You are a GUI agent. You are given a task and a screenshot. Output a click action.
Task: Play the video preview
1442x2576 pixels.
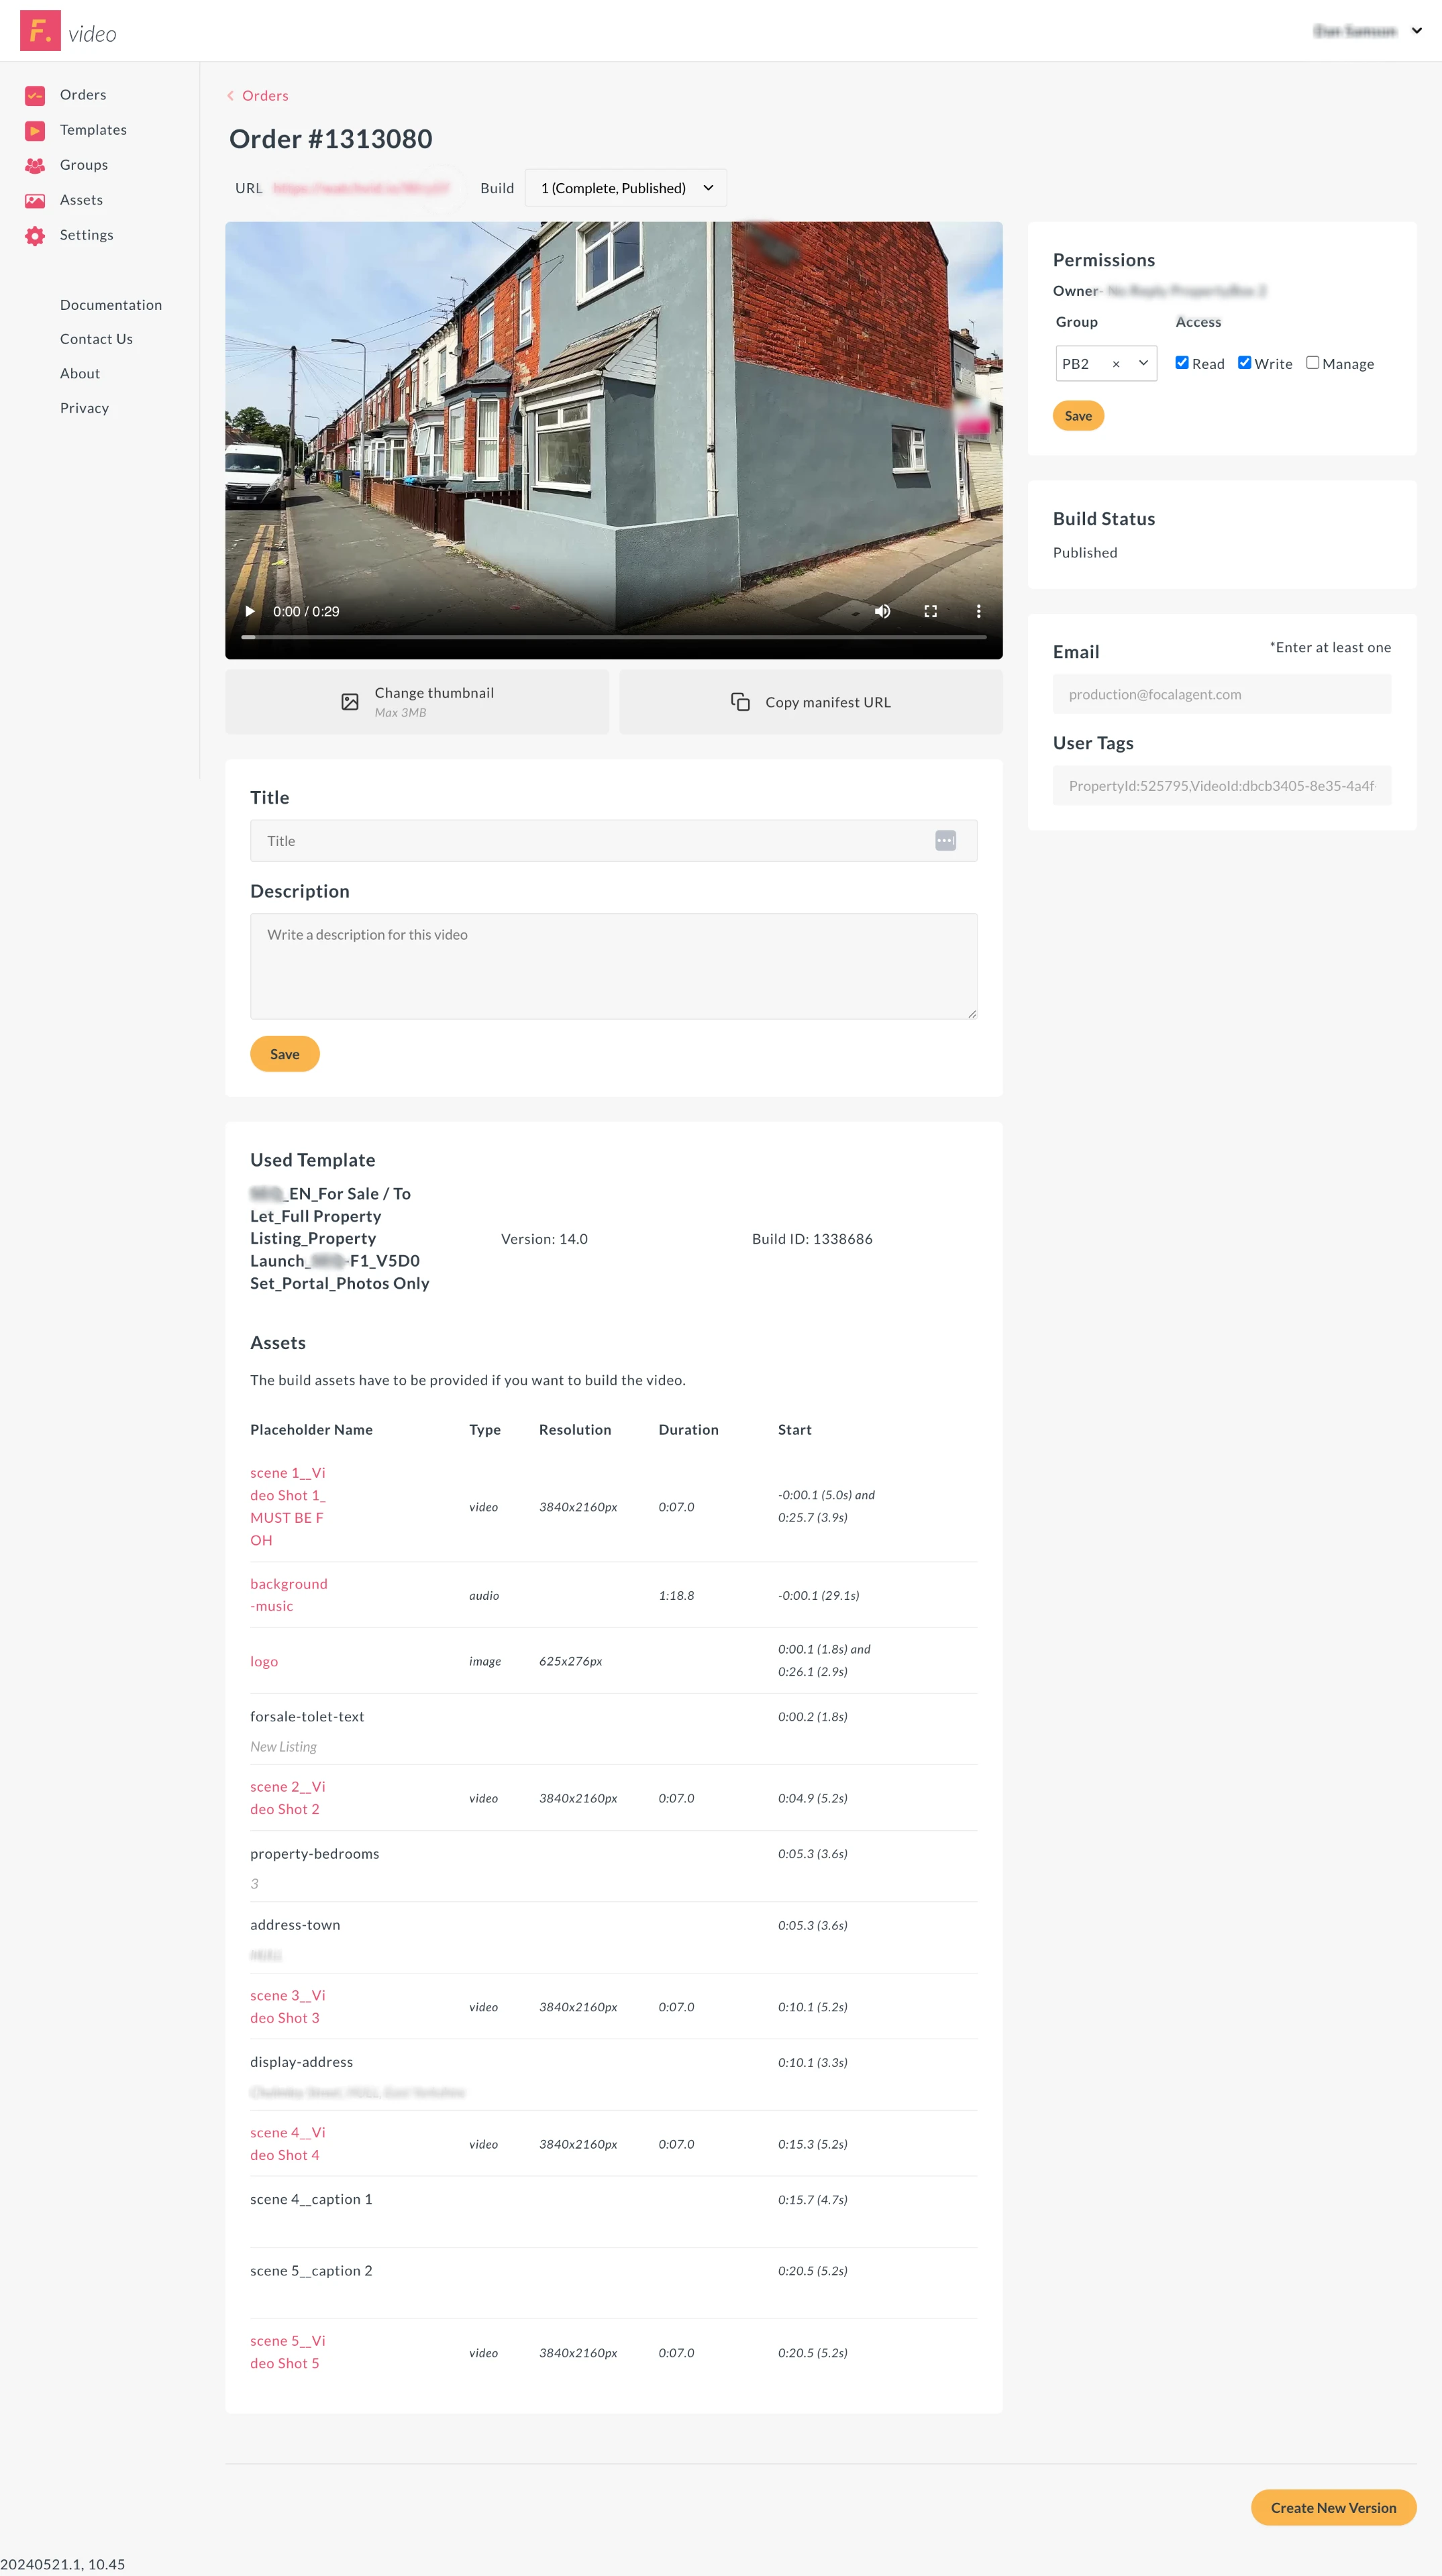250,611
